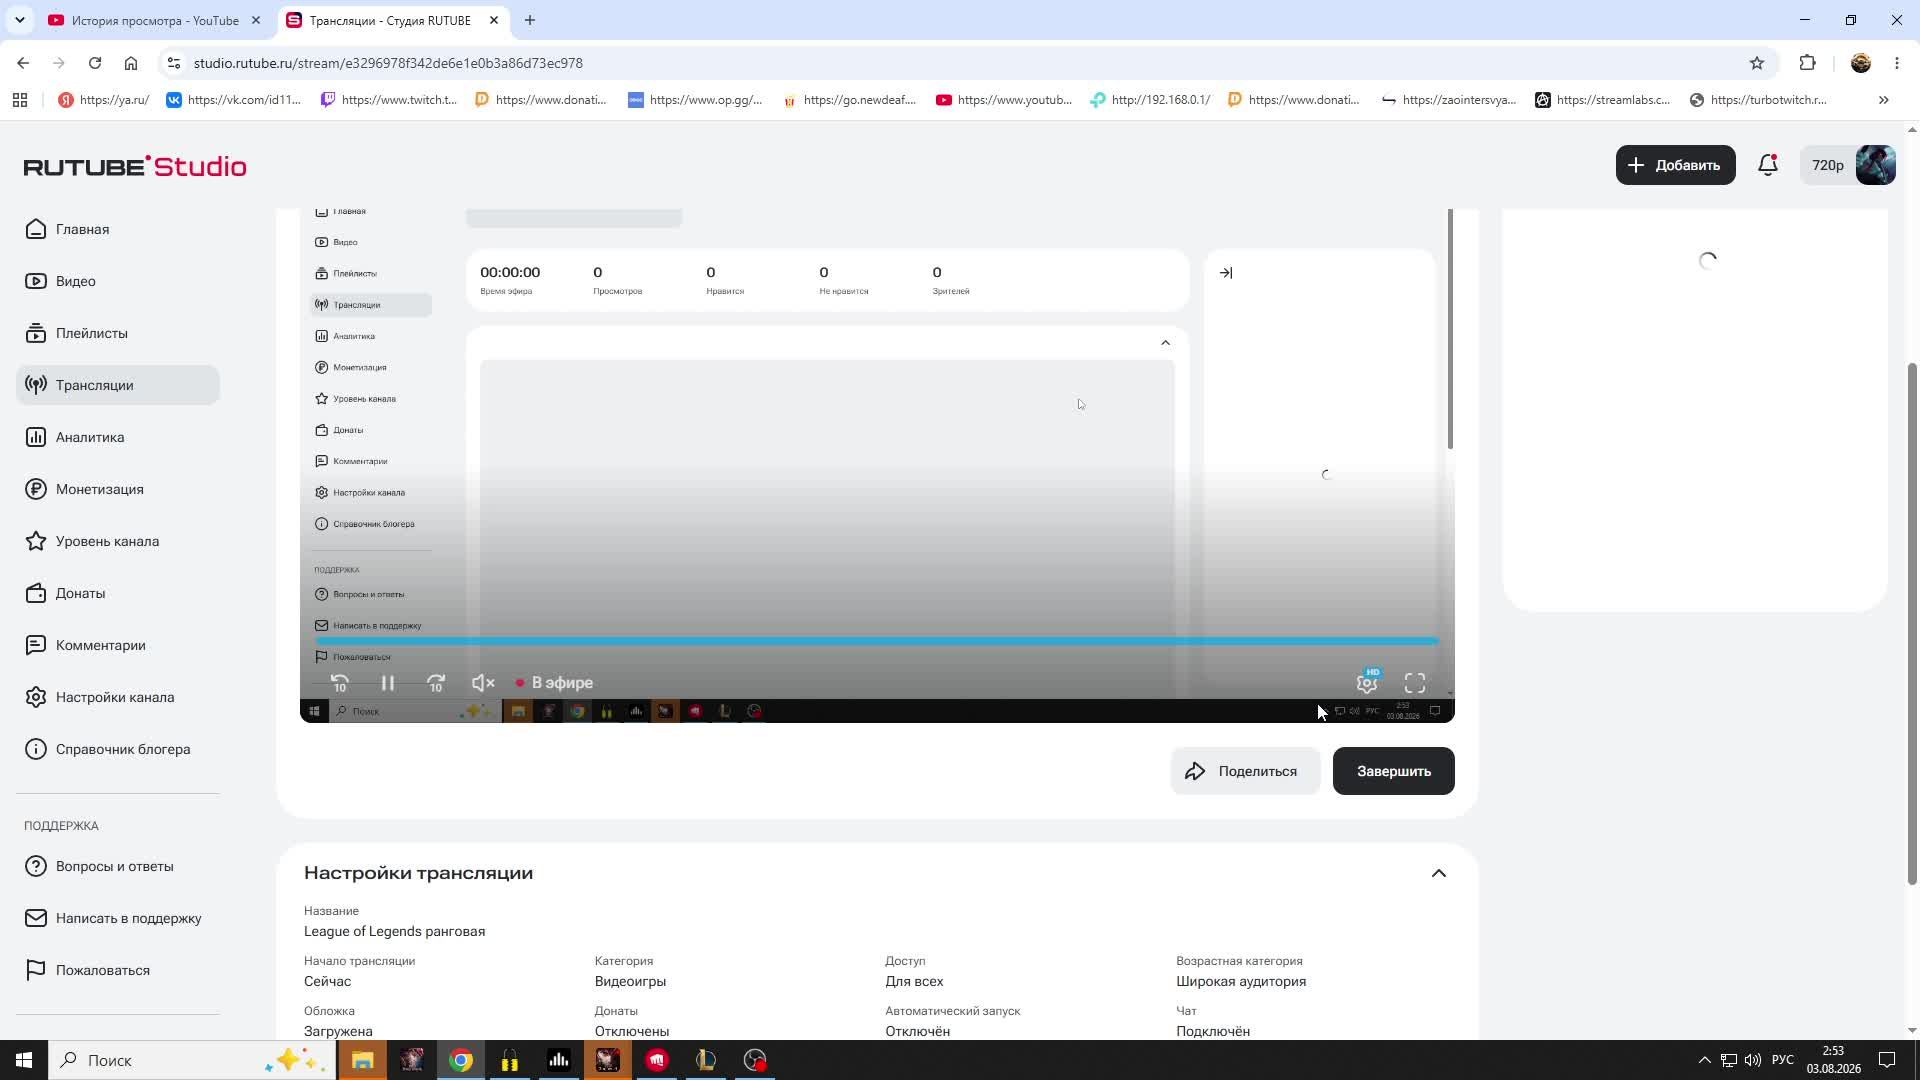Open Google Chrome from the taskbar

pos(460,1060)
